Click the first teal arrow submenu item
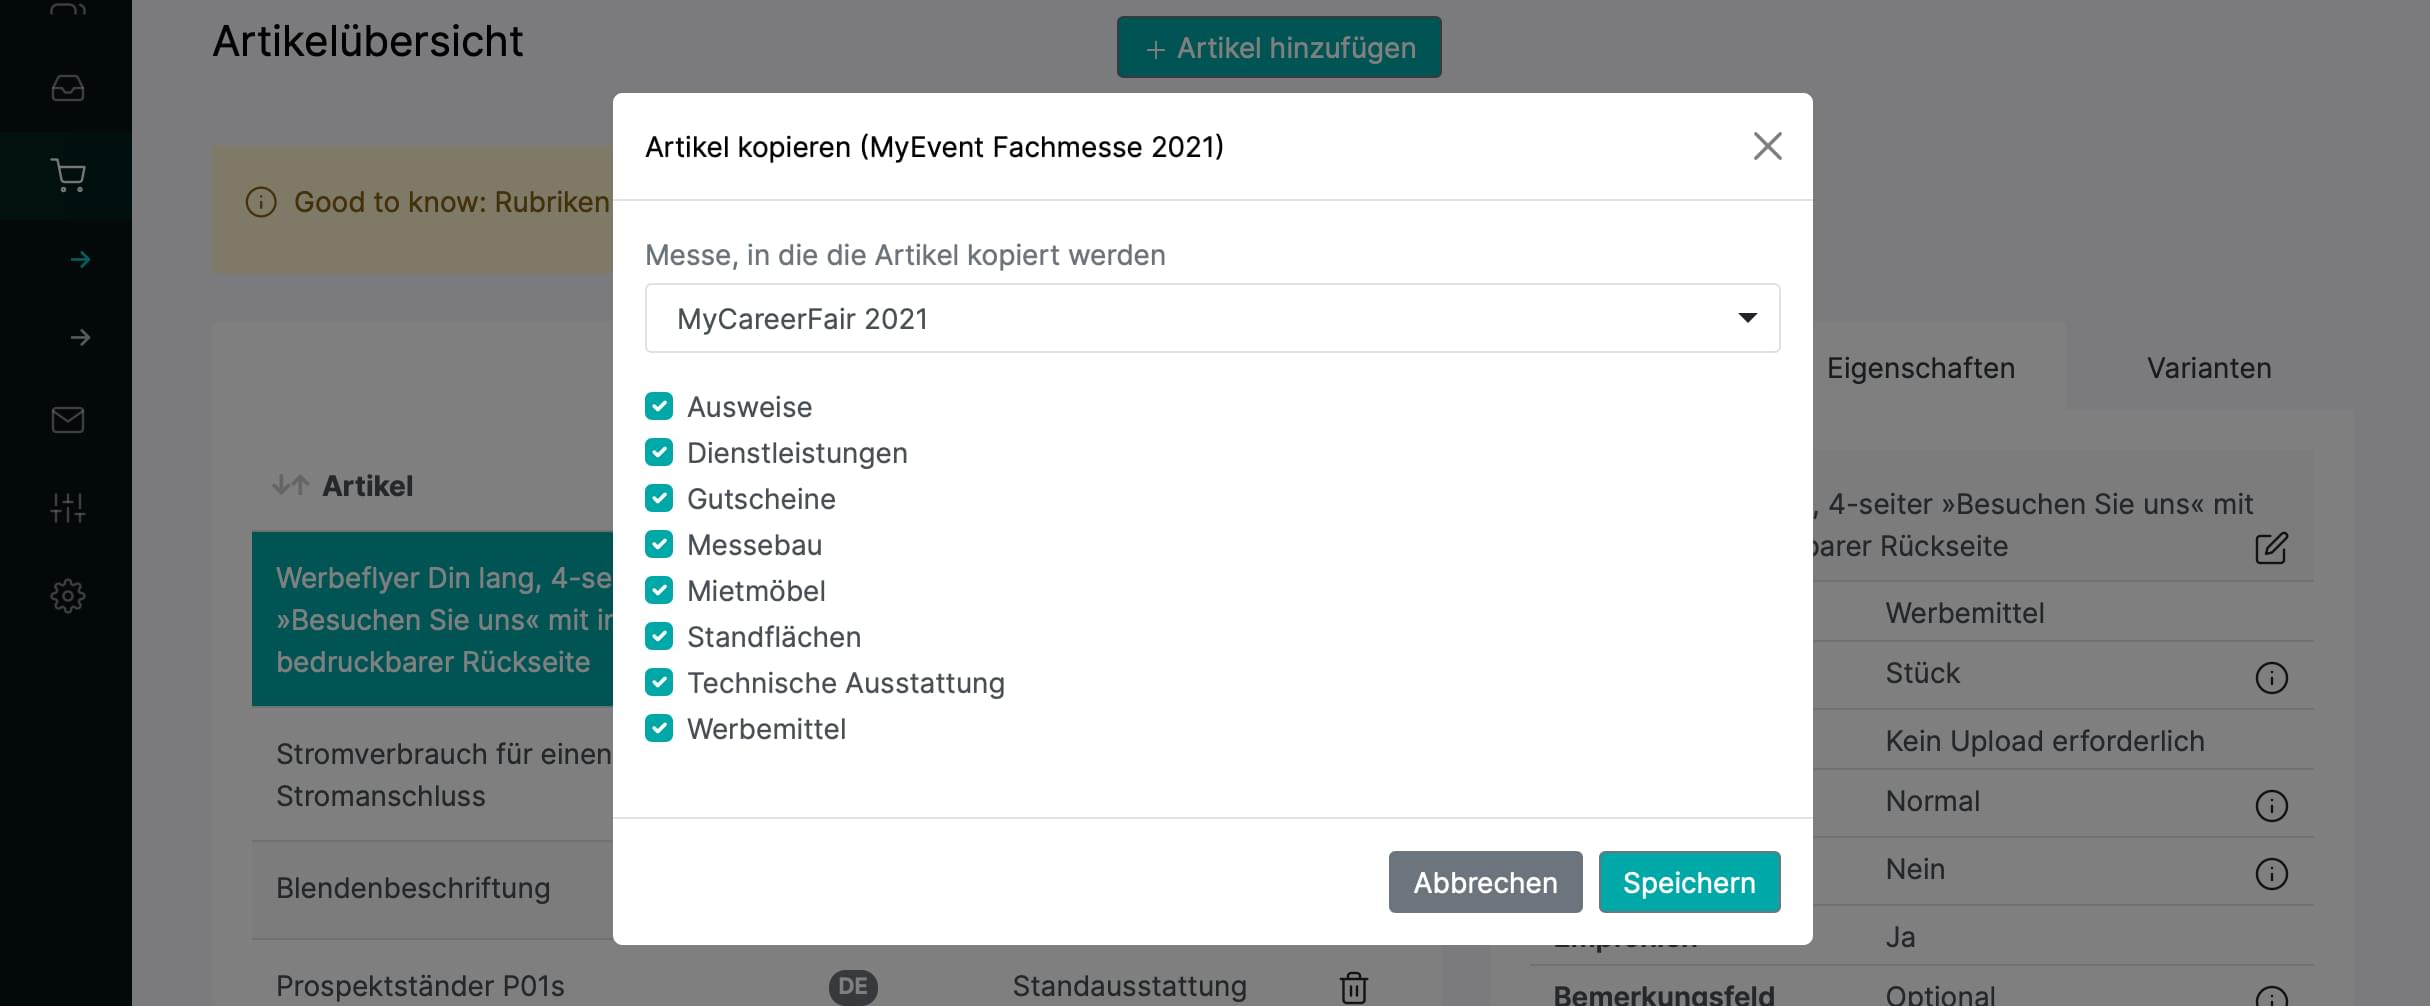Image resolution: width=2430 pixels, height=1006 pixels. coord(81,260)
